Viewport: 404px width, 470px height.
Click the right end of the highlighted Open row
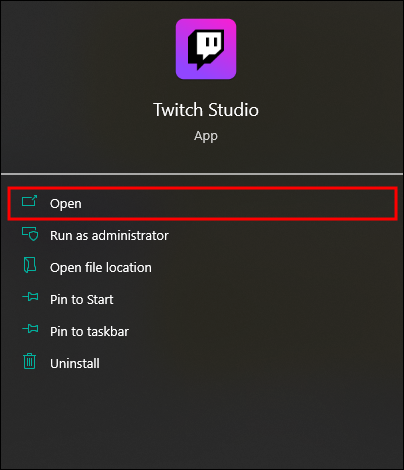click(x=383, y=204)
